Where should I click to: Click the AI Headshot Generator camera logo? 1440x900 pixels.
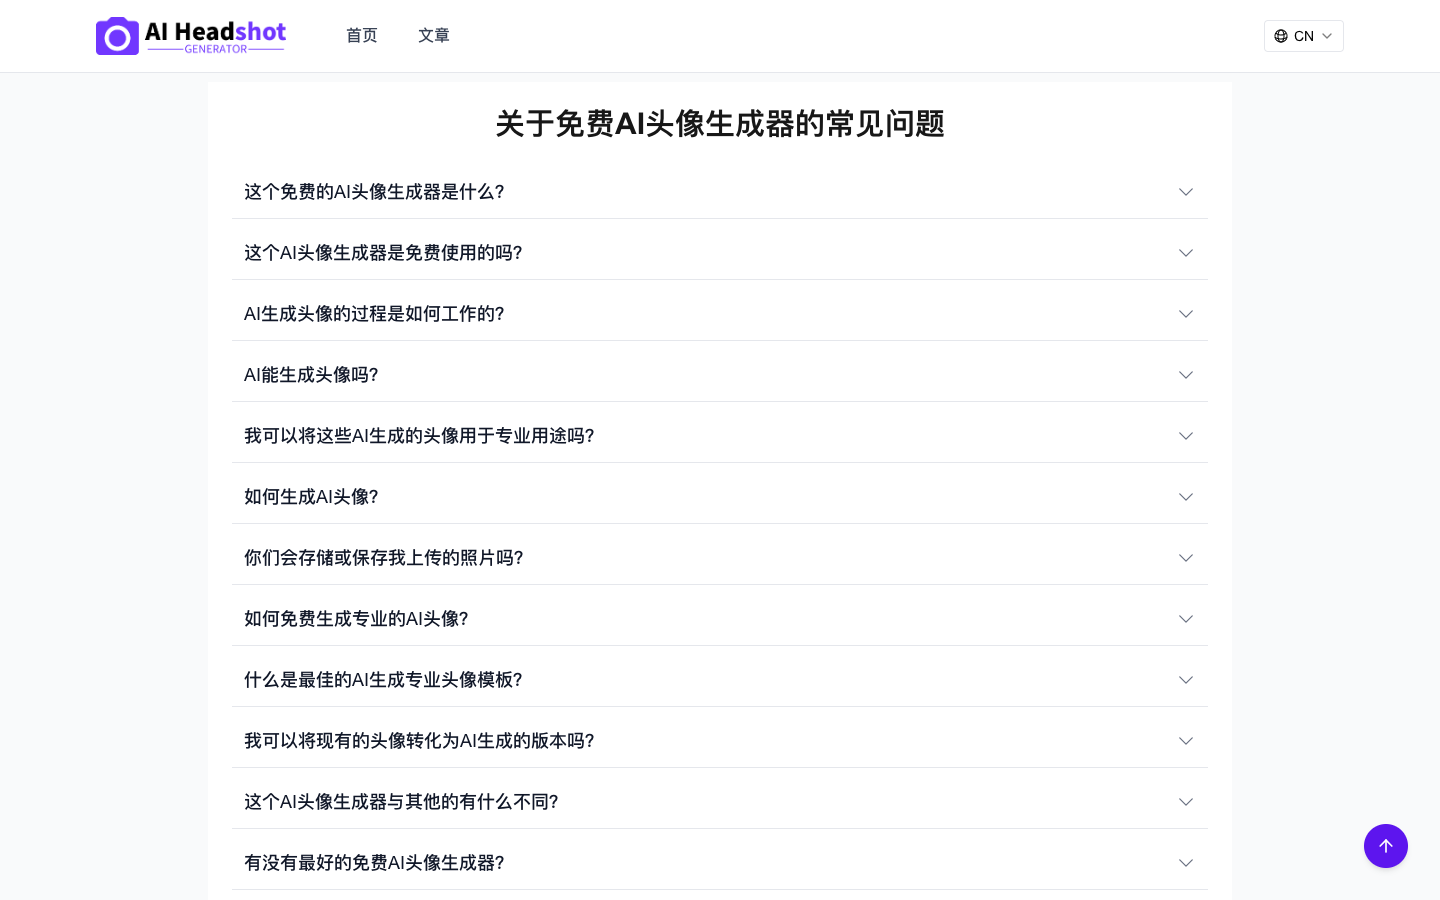pyautogui.click(x=117, y=36)
